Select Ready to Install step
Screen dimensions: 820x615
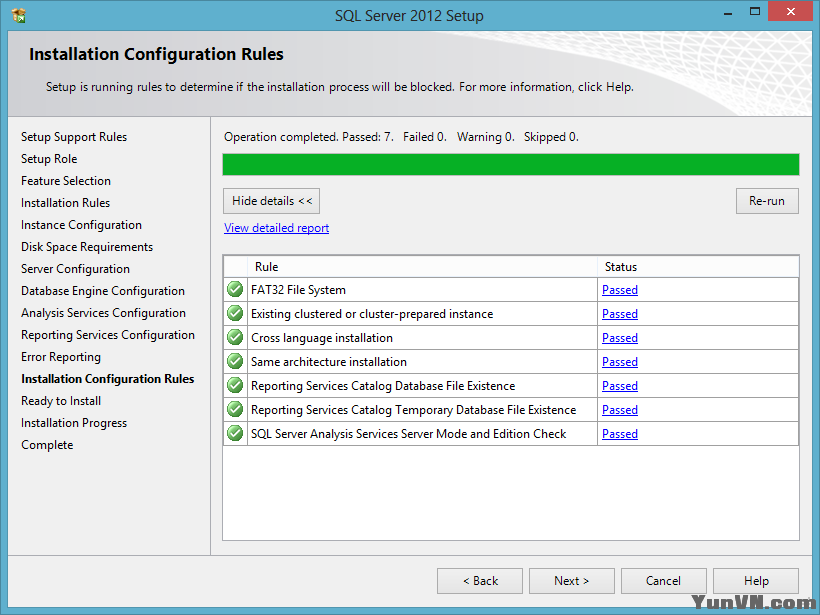tap(61, 401)
